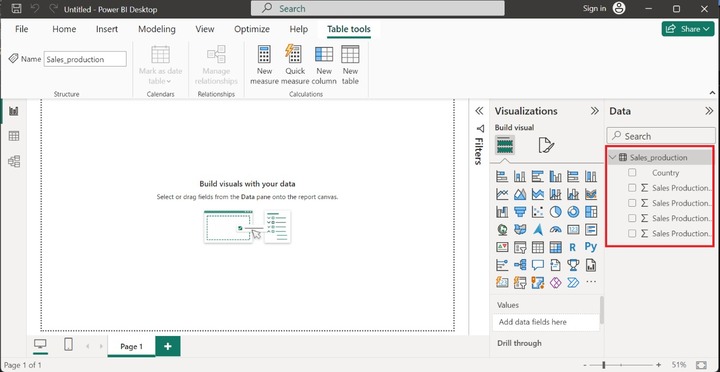Select the Donut chart visual
This screenshot has width=720, height=372.
pos(573,212)
